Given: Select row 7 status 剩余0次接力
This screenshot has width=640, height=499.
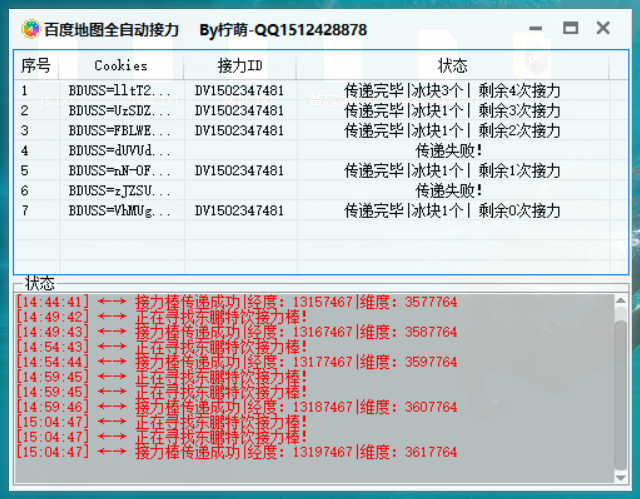Looking at the screenshot, I should [x=519, y=211].
